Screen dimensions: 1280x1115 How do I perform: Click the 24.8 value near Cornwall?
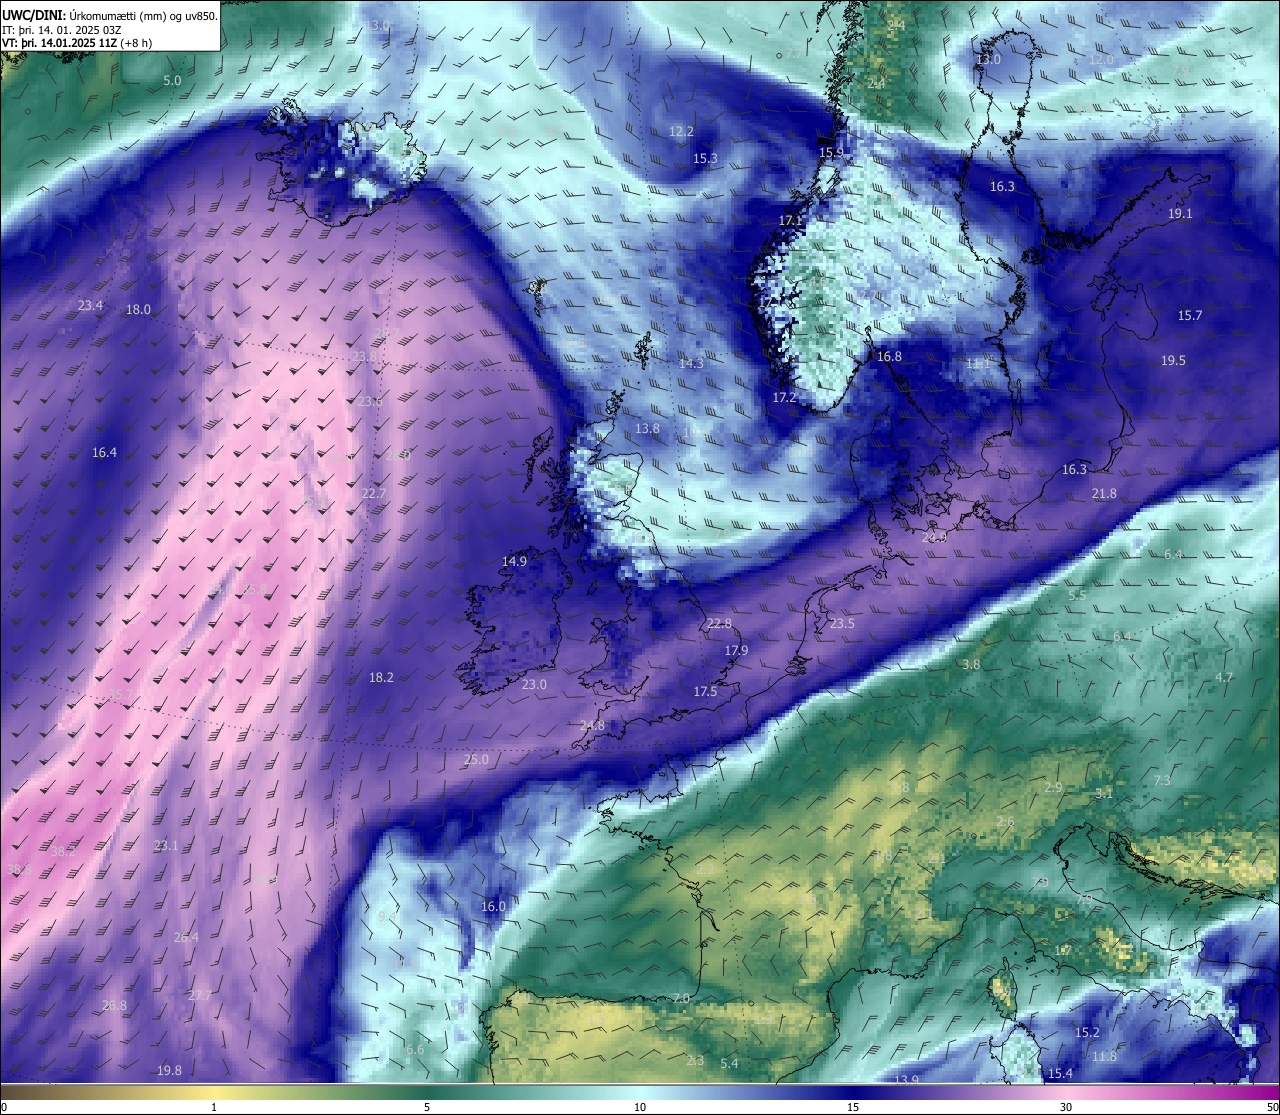point(592,725)
